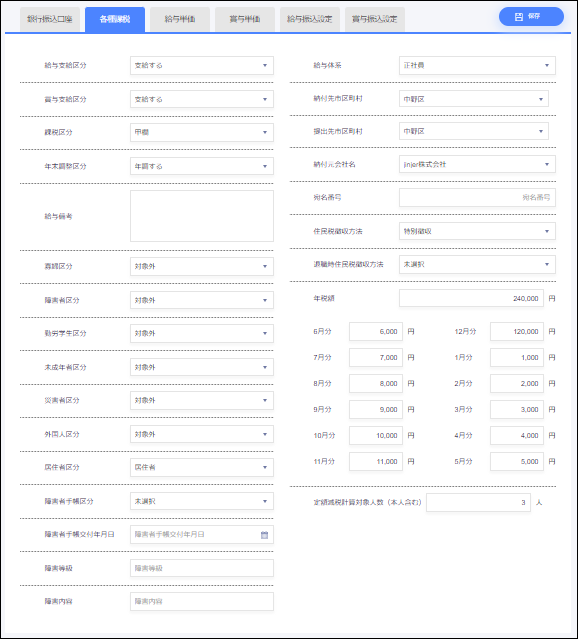The image size is (578, 639).
Task: Go to the 給与振込設定 tab
Action: click(x=310, y=19)
